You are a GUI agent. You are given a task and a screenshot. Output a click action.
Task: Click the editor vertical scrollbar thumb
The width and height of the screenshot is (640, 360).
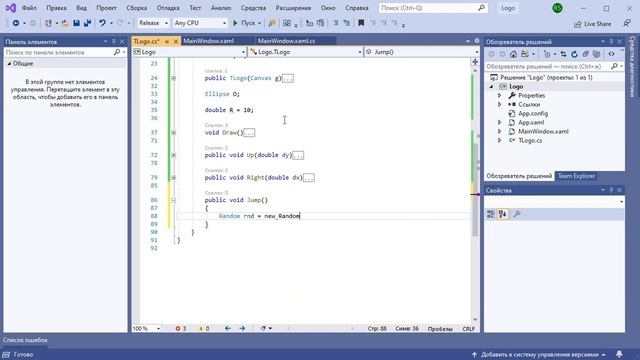click(x=475, y=190)
